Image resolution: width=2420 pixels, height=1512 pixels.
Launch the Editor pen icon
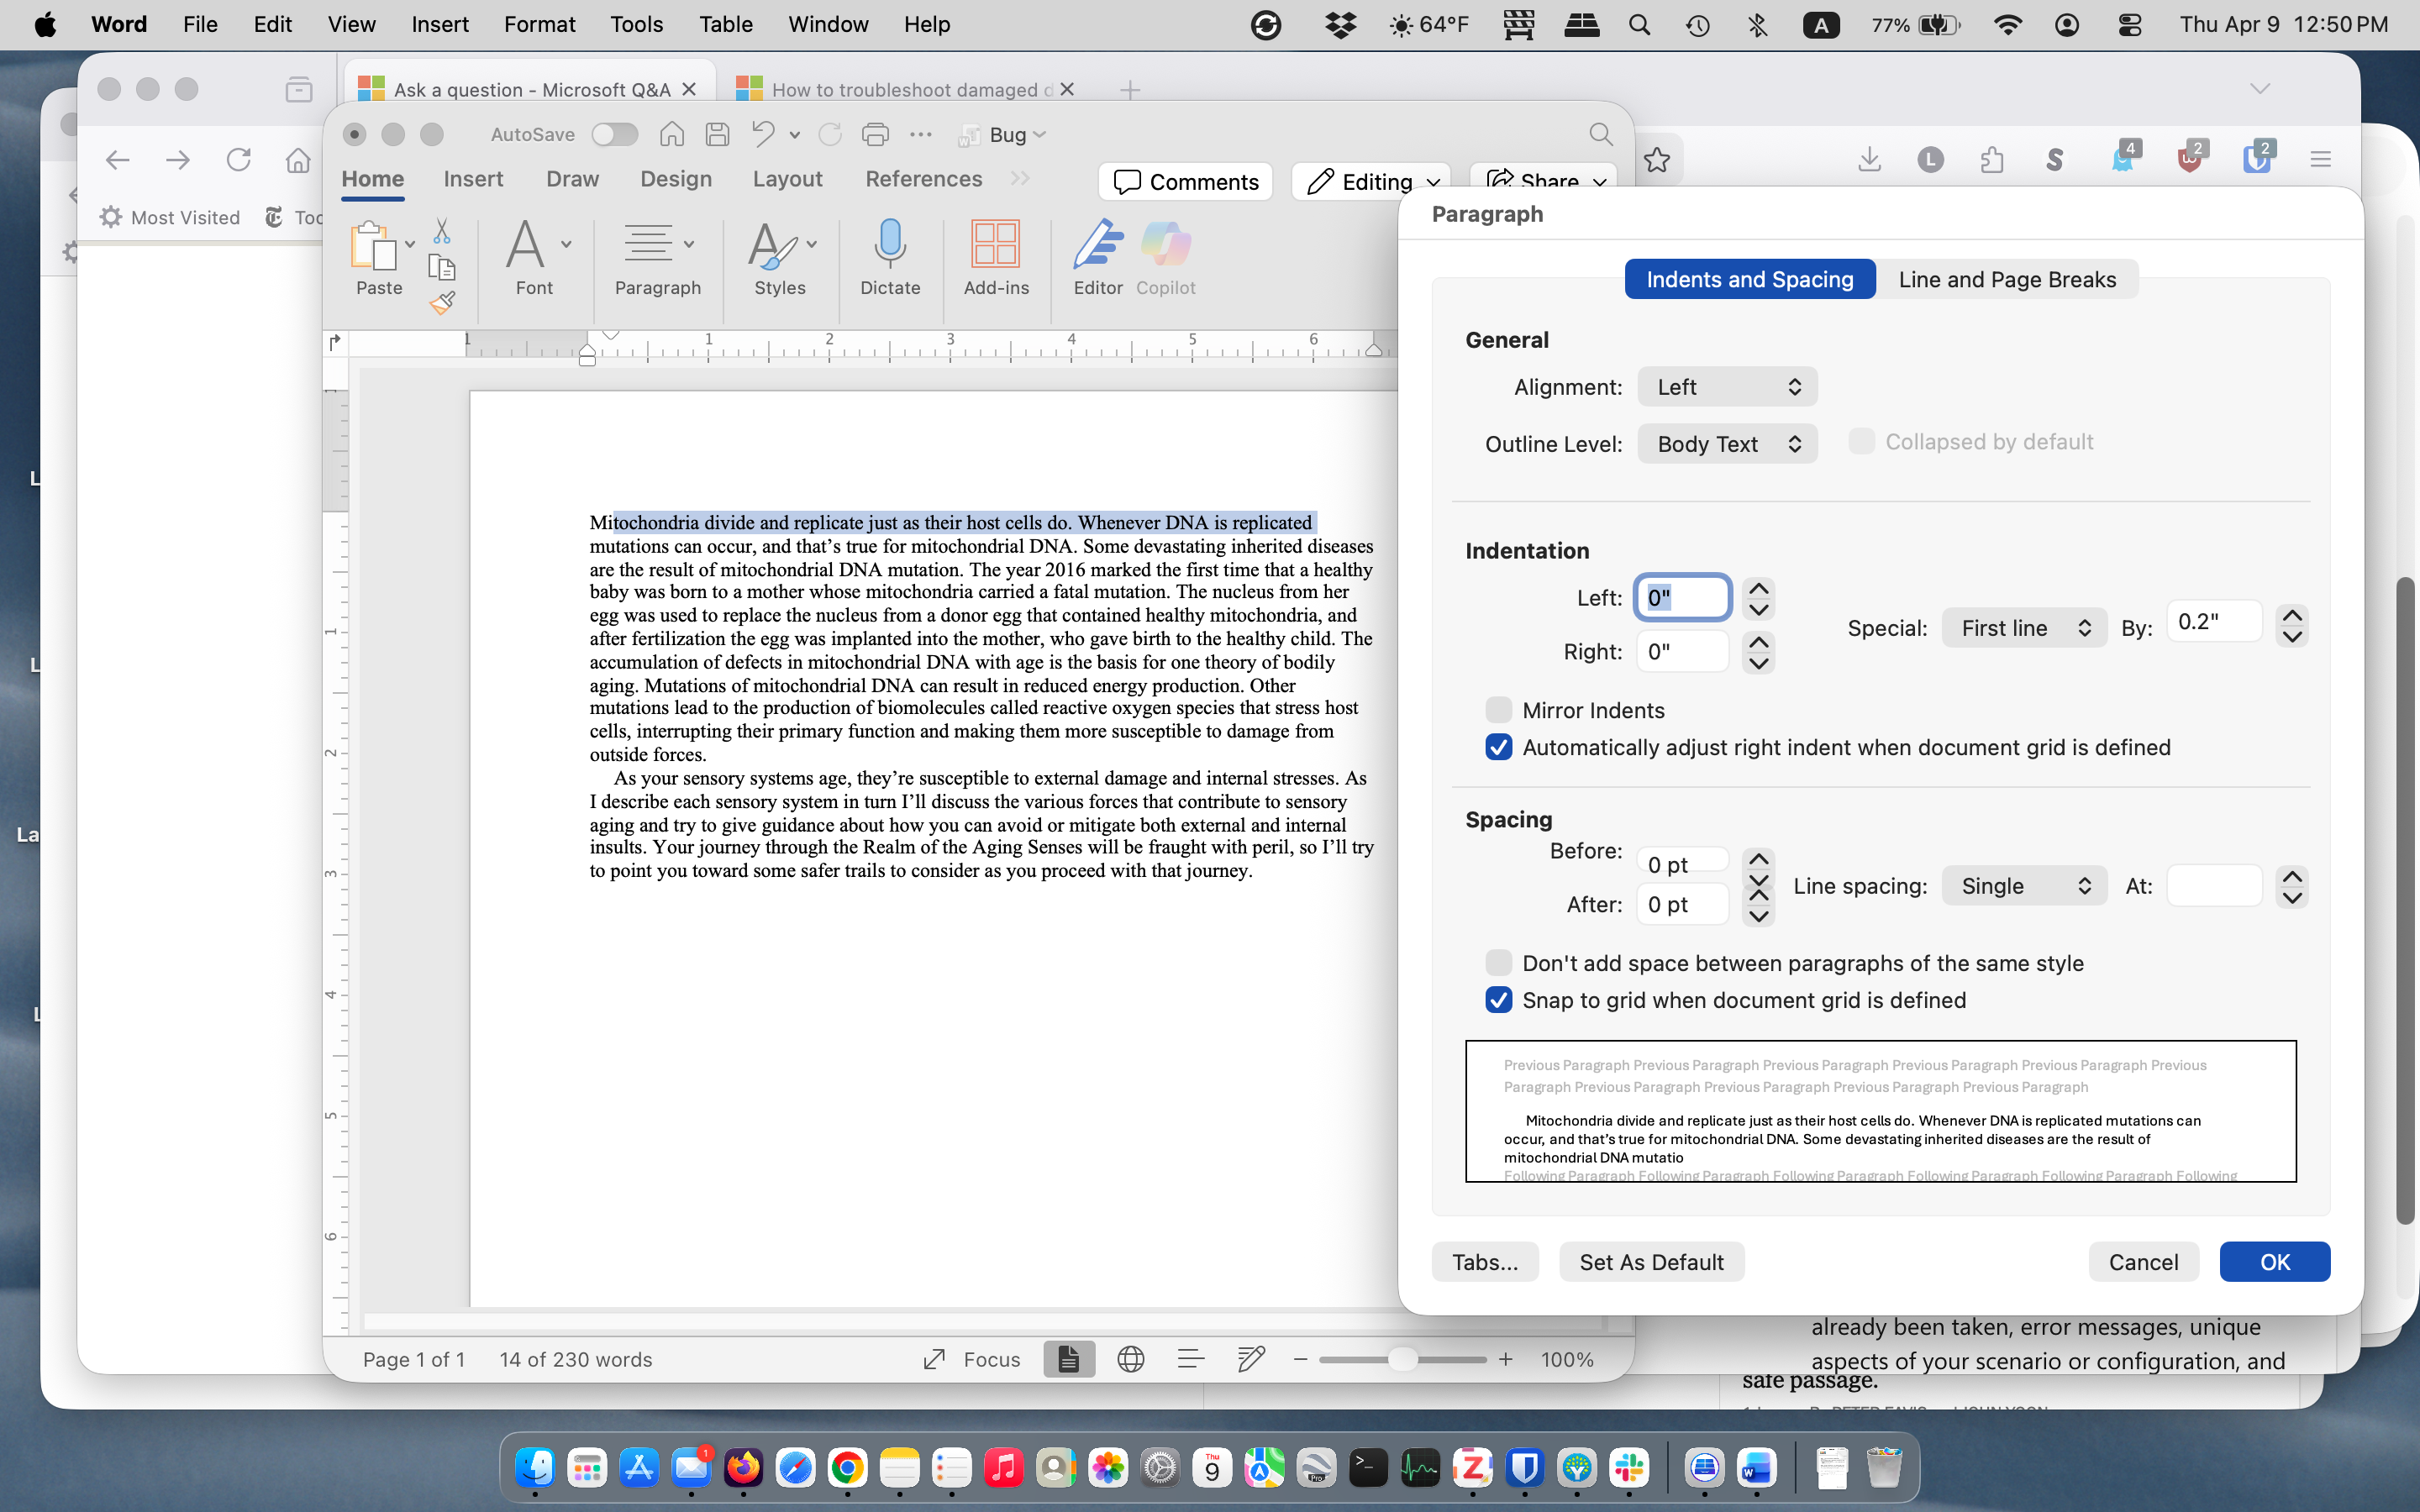coord(1098,245)
